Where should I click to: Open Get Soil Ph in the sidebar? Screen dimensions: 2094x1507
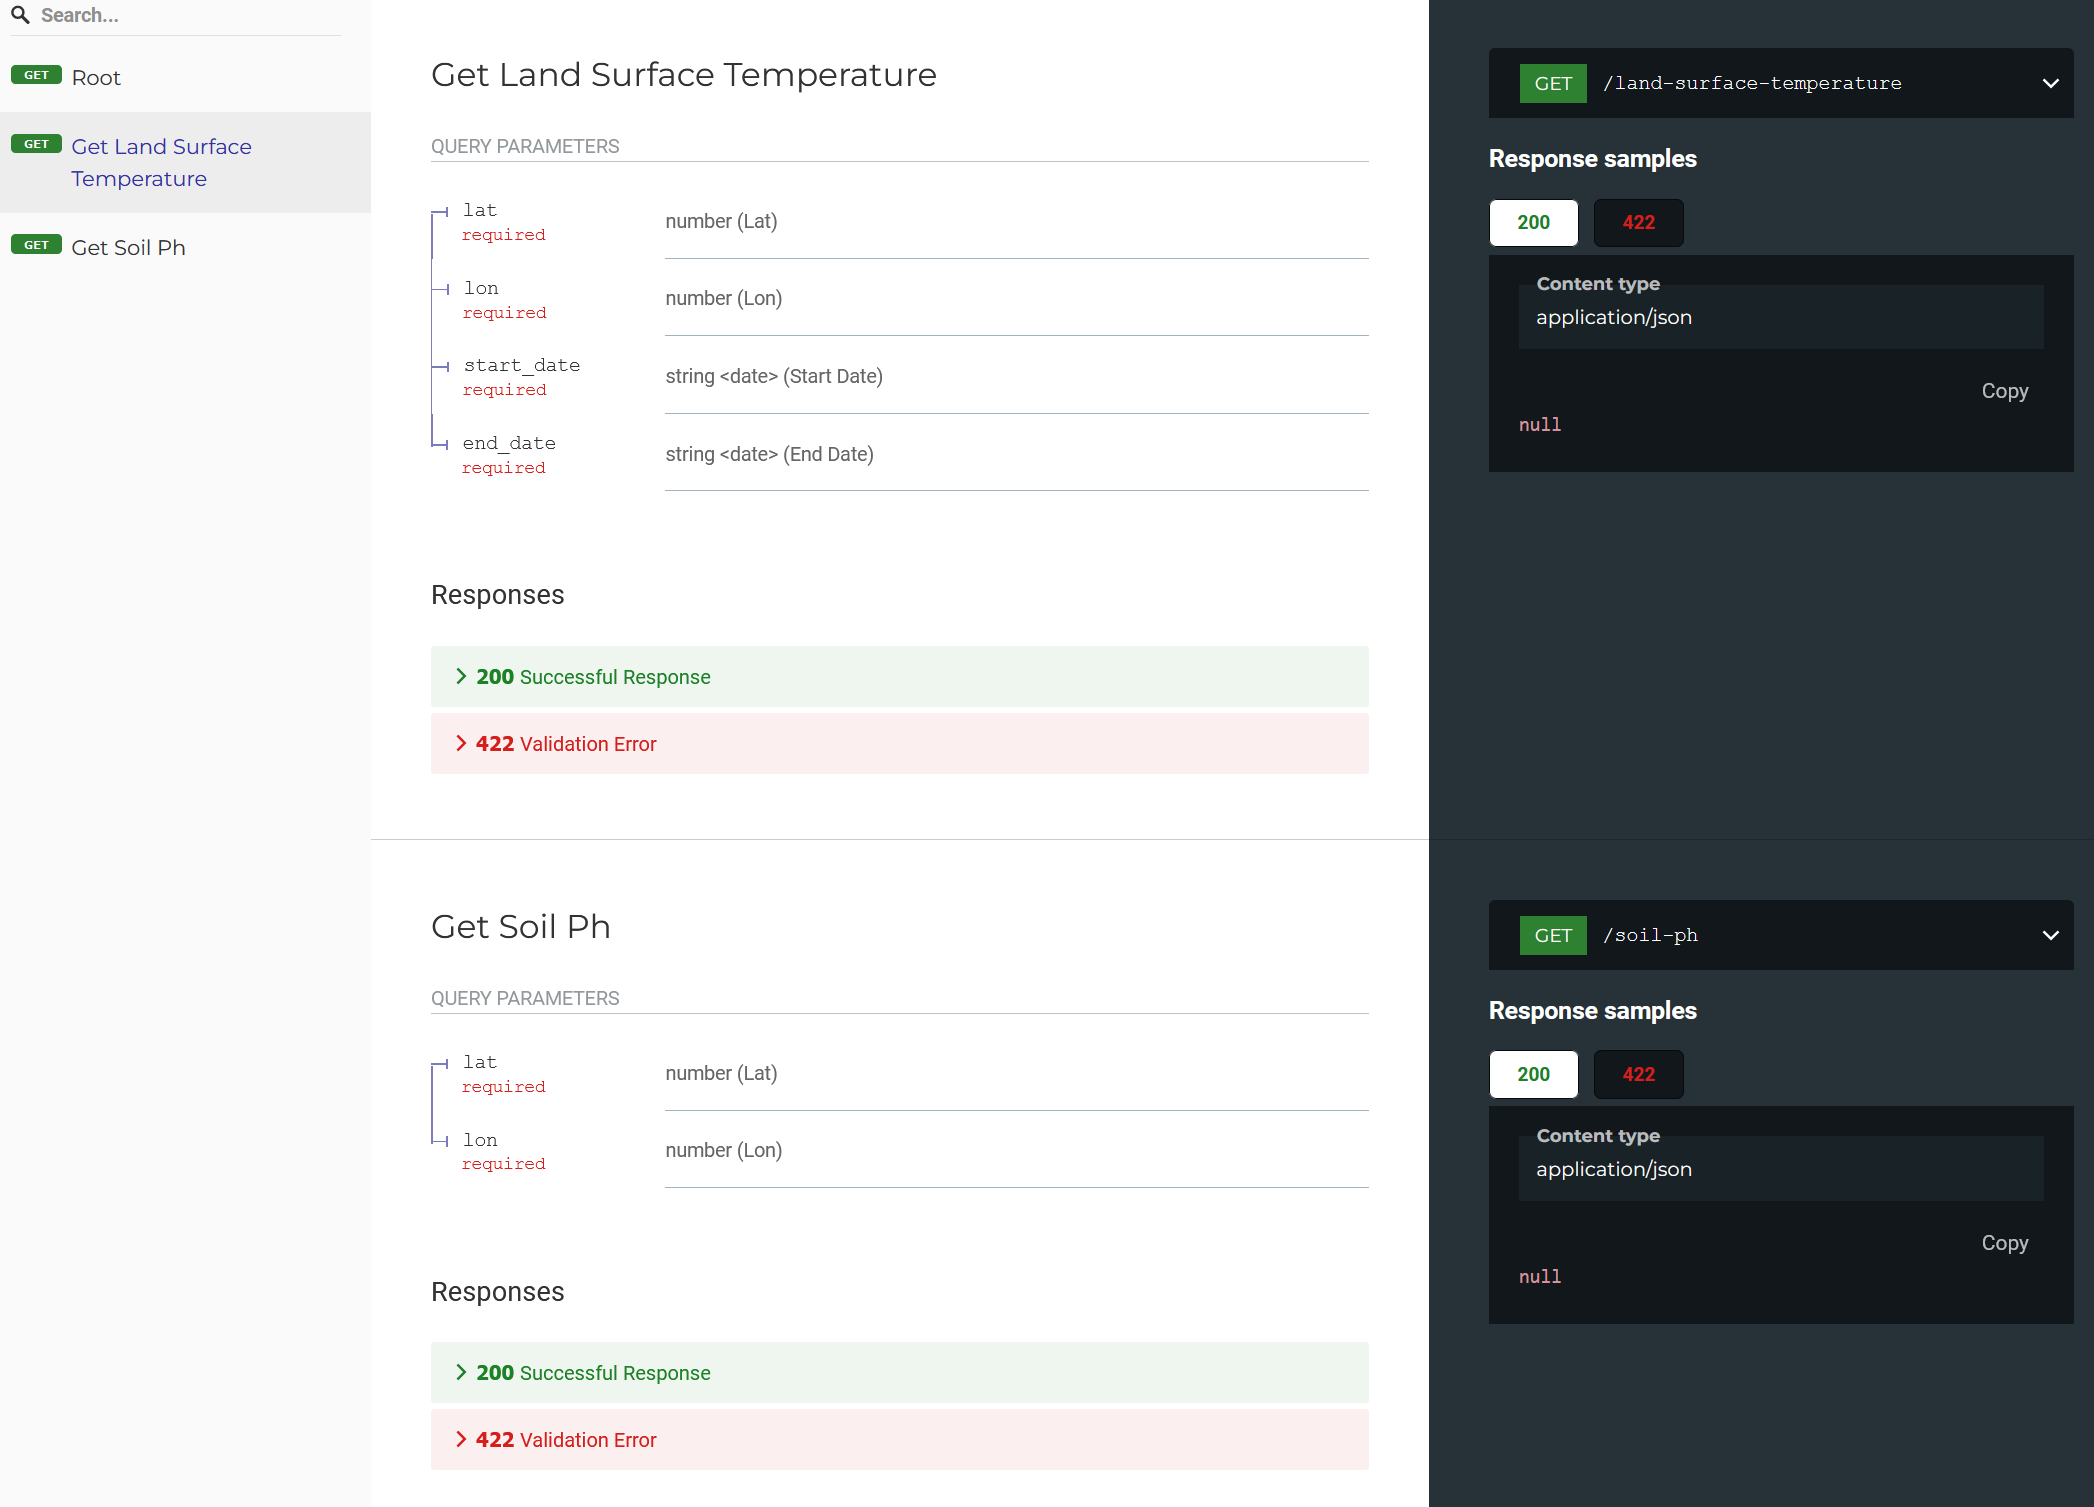[x=128, y=248]
